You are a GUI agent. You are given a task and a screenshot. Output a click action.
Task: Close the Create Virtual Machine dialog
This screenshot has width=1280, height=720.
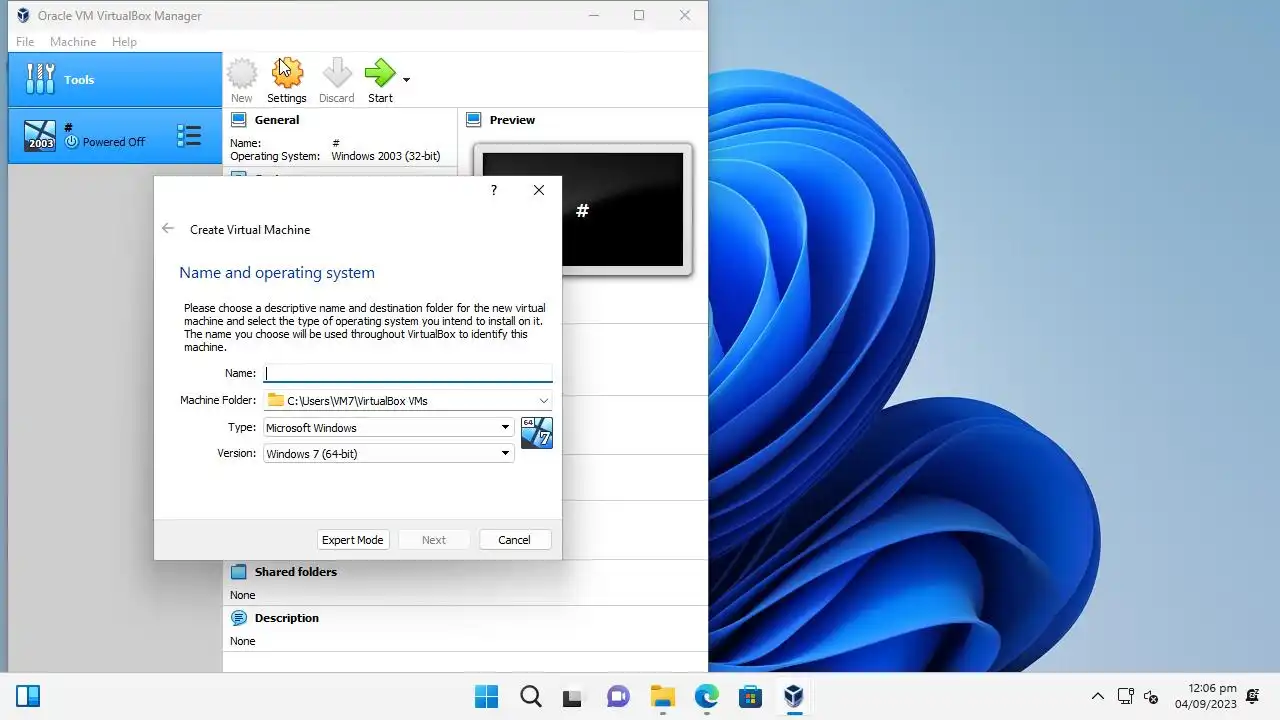[x=539, y=190]
